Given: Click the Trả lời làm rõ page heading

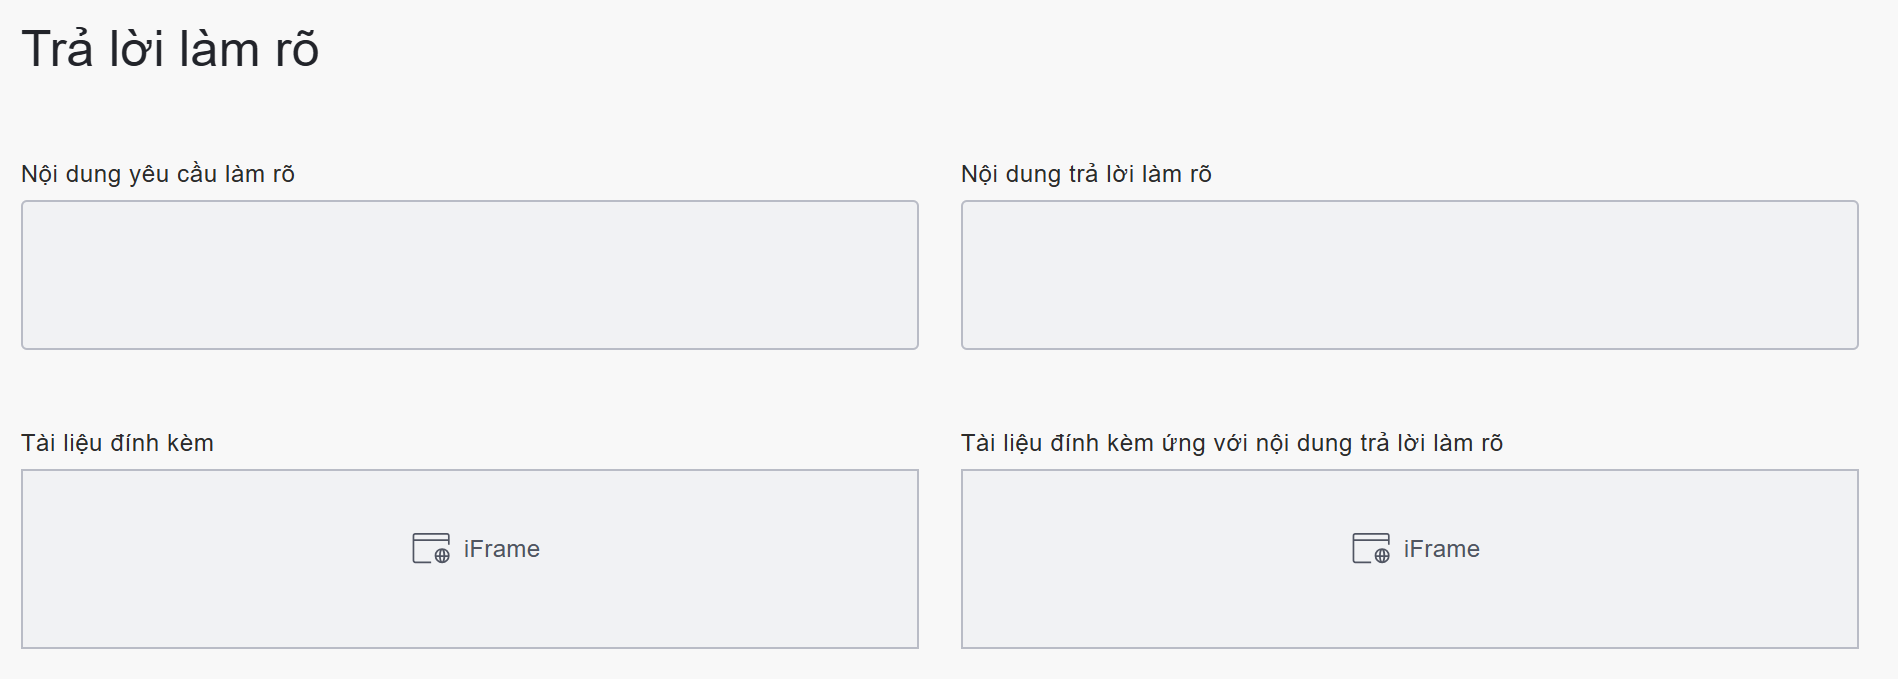Looking at the screenshot, I should tap(170, 49).
